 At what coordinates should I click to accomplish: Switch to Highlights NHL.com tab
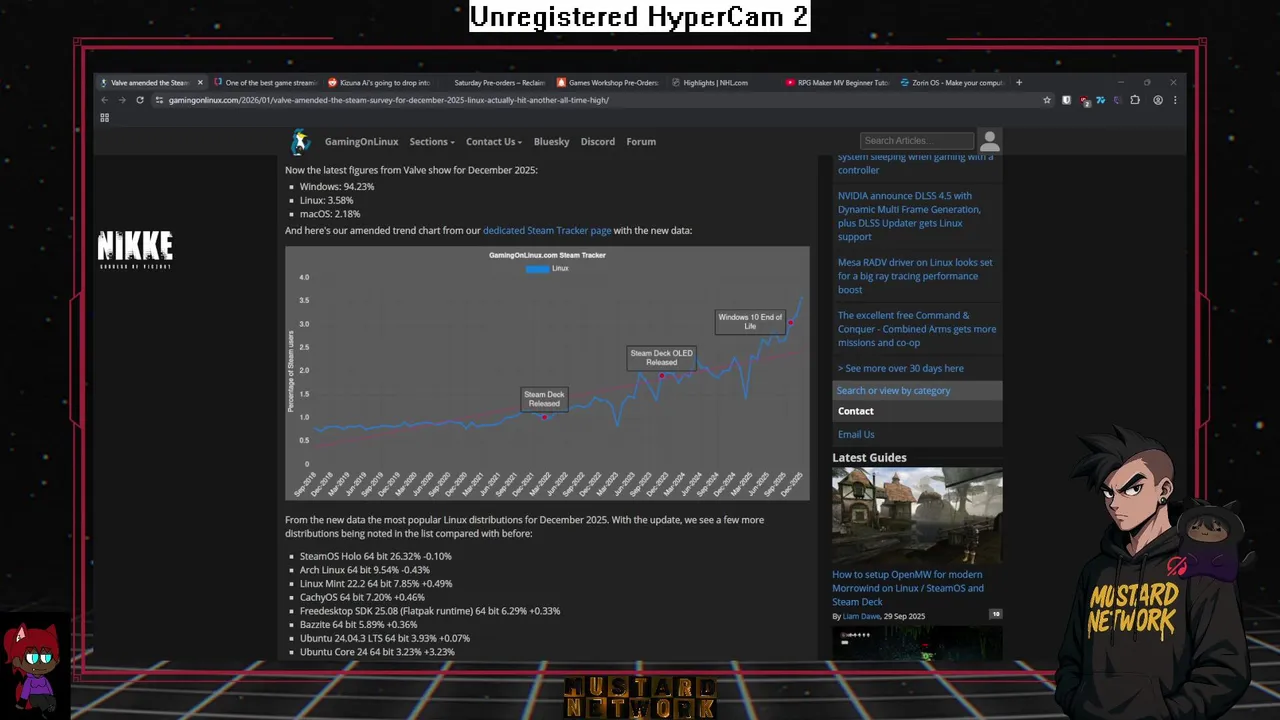722,83
